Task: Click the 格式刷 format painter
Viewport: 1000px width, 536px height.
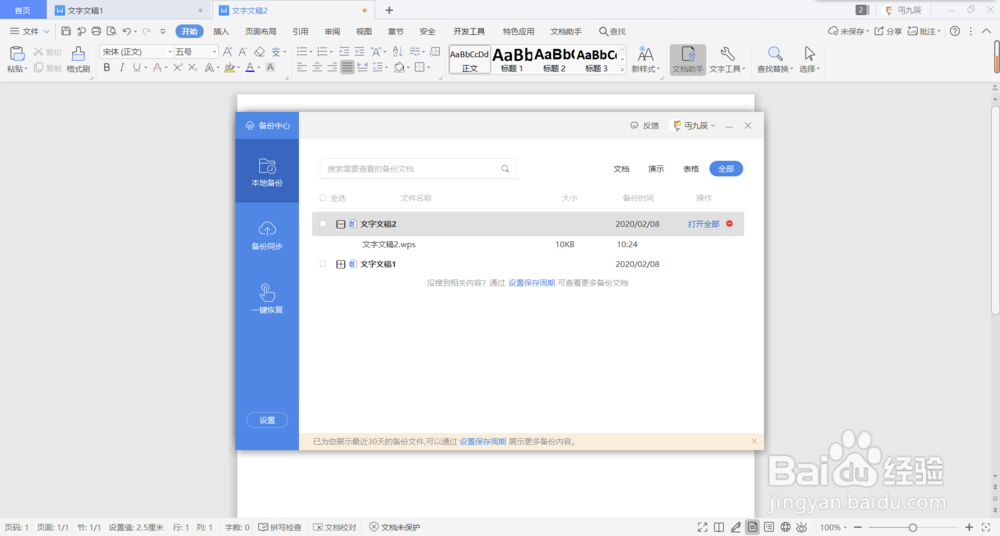Action: 78,59
